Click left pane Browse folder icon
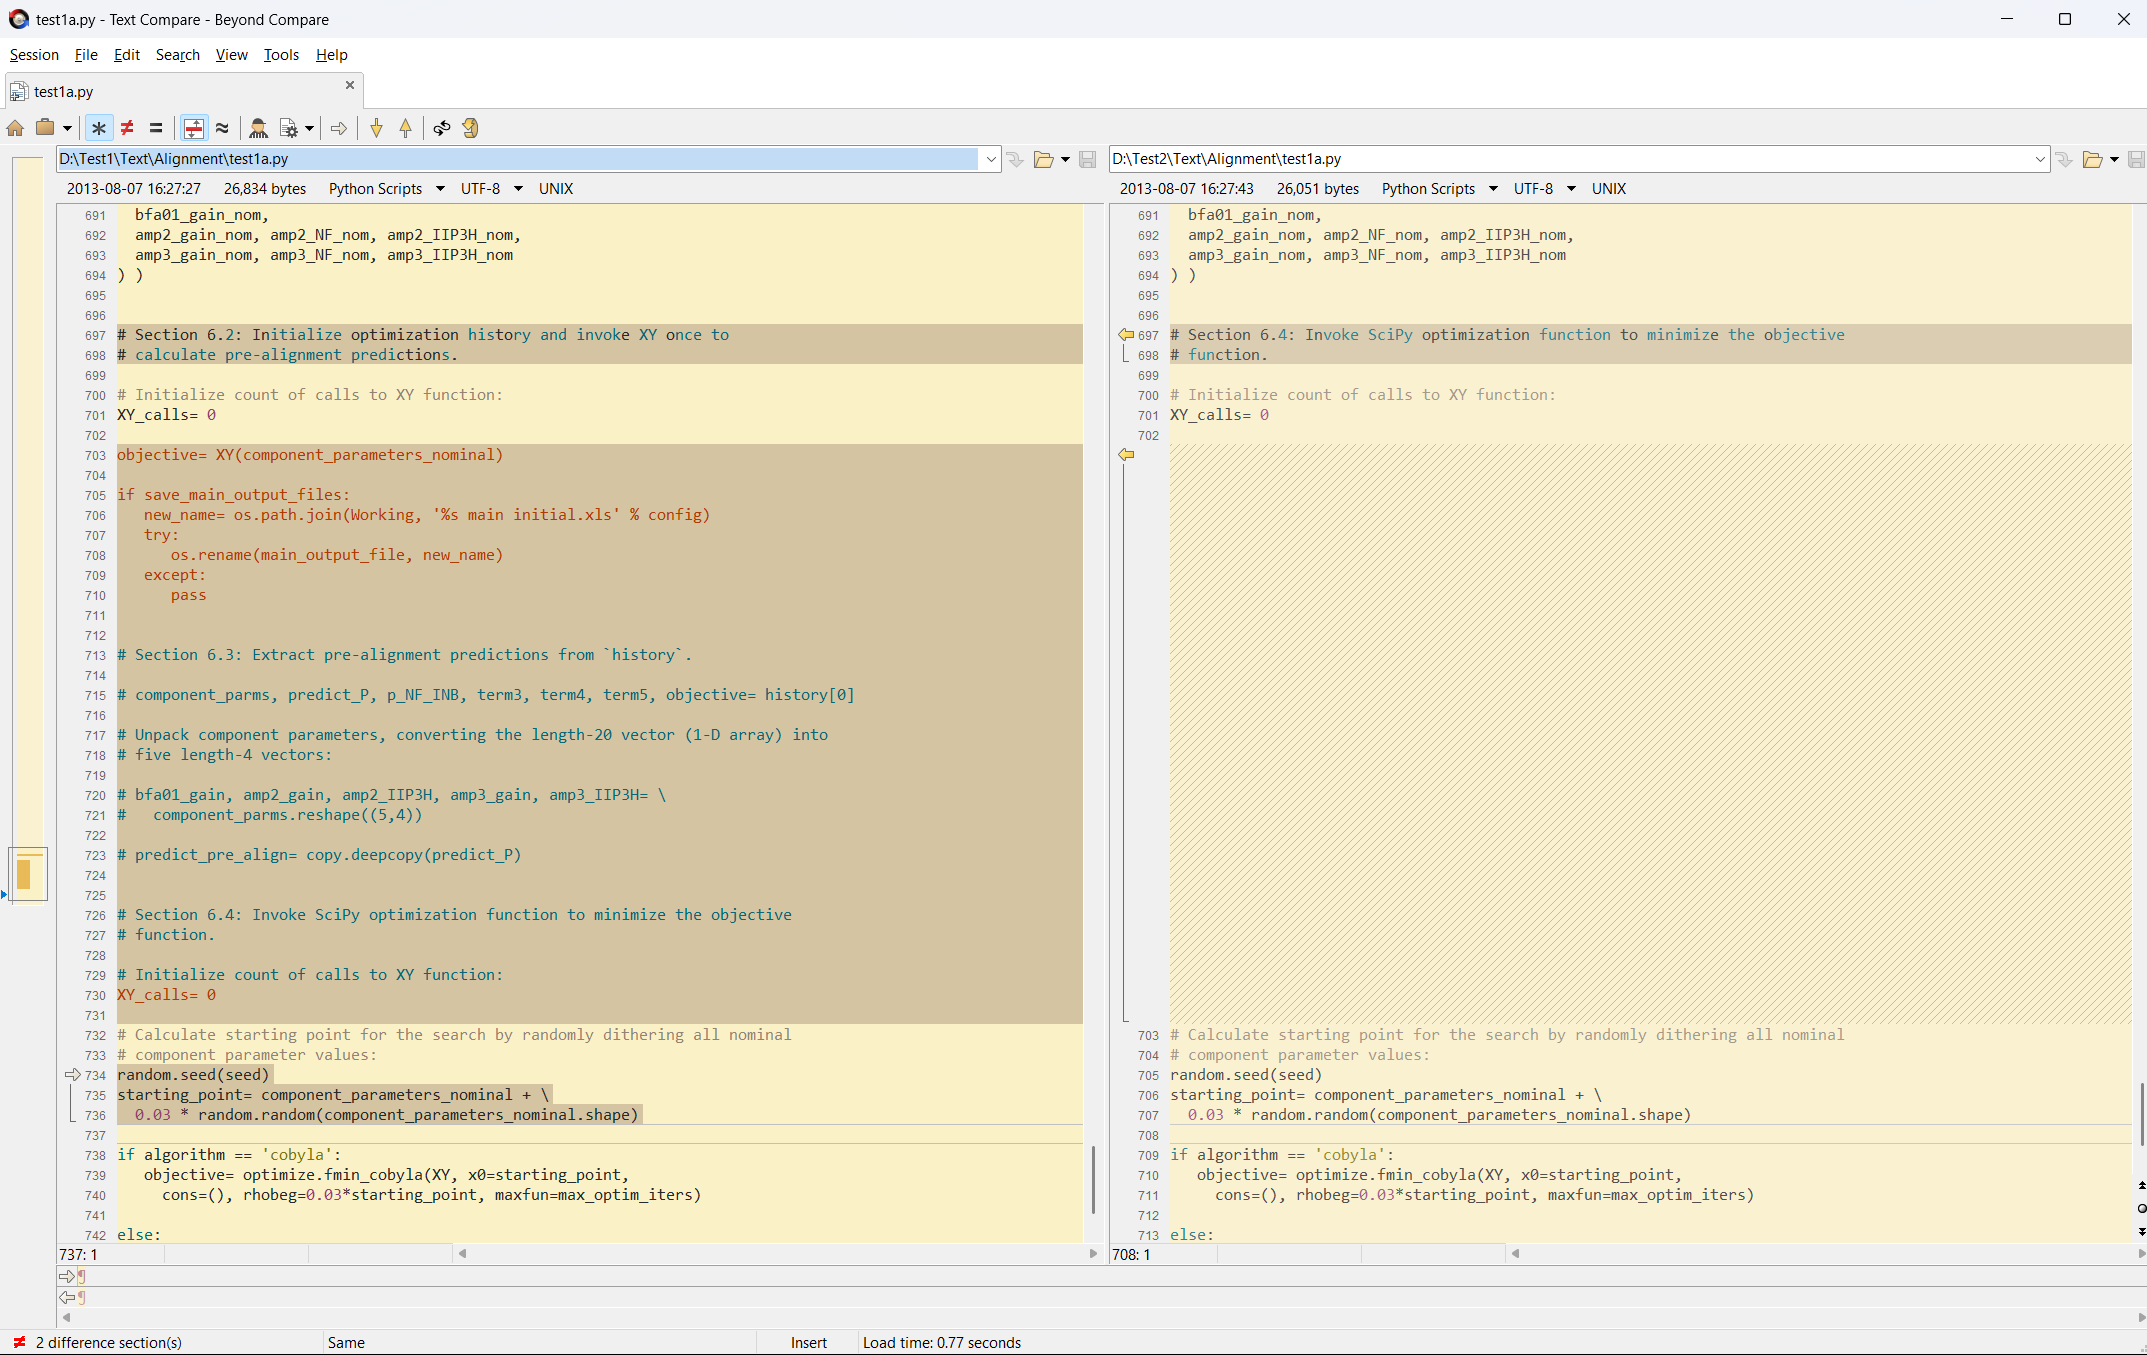The image size is (2147, 1355). [1043, 159]
